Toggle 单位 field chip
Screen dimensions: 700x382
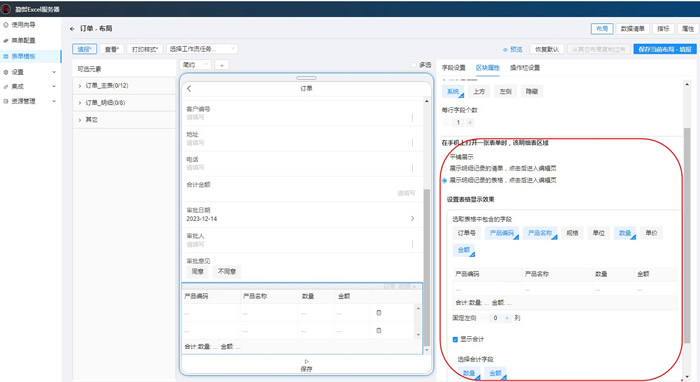pos(599,233)
